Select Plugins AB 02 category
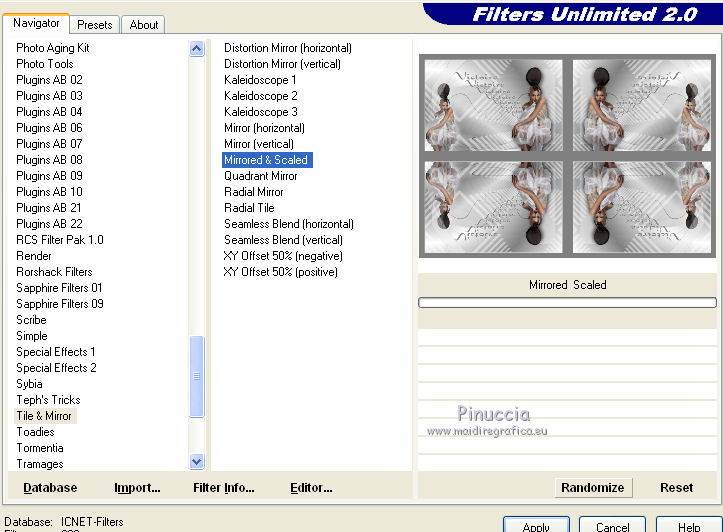The height and width of the screenshot is (532, 723). (49, 80)
